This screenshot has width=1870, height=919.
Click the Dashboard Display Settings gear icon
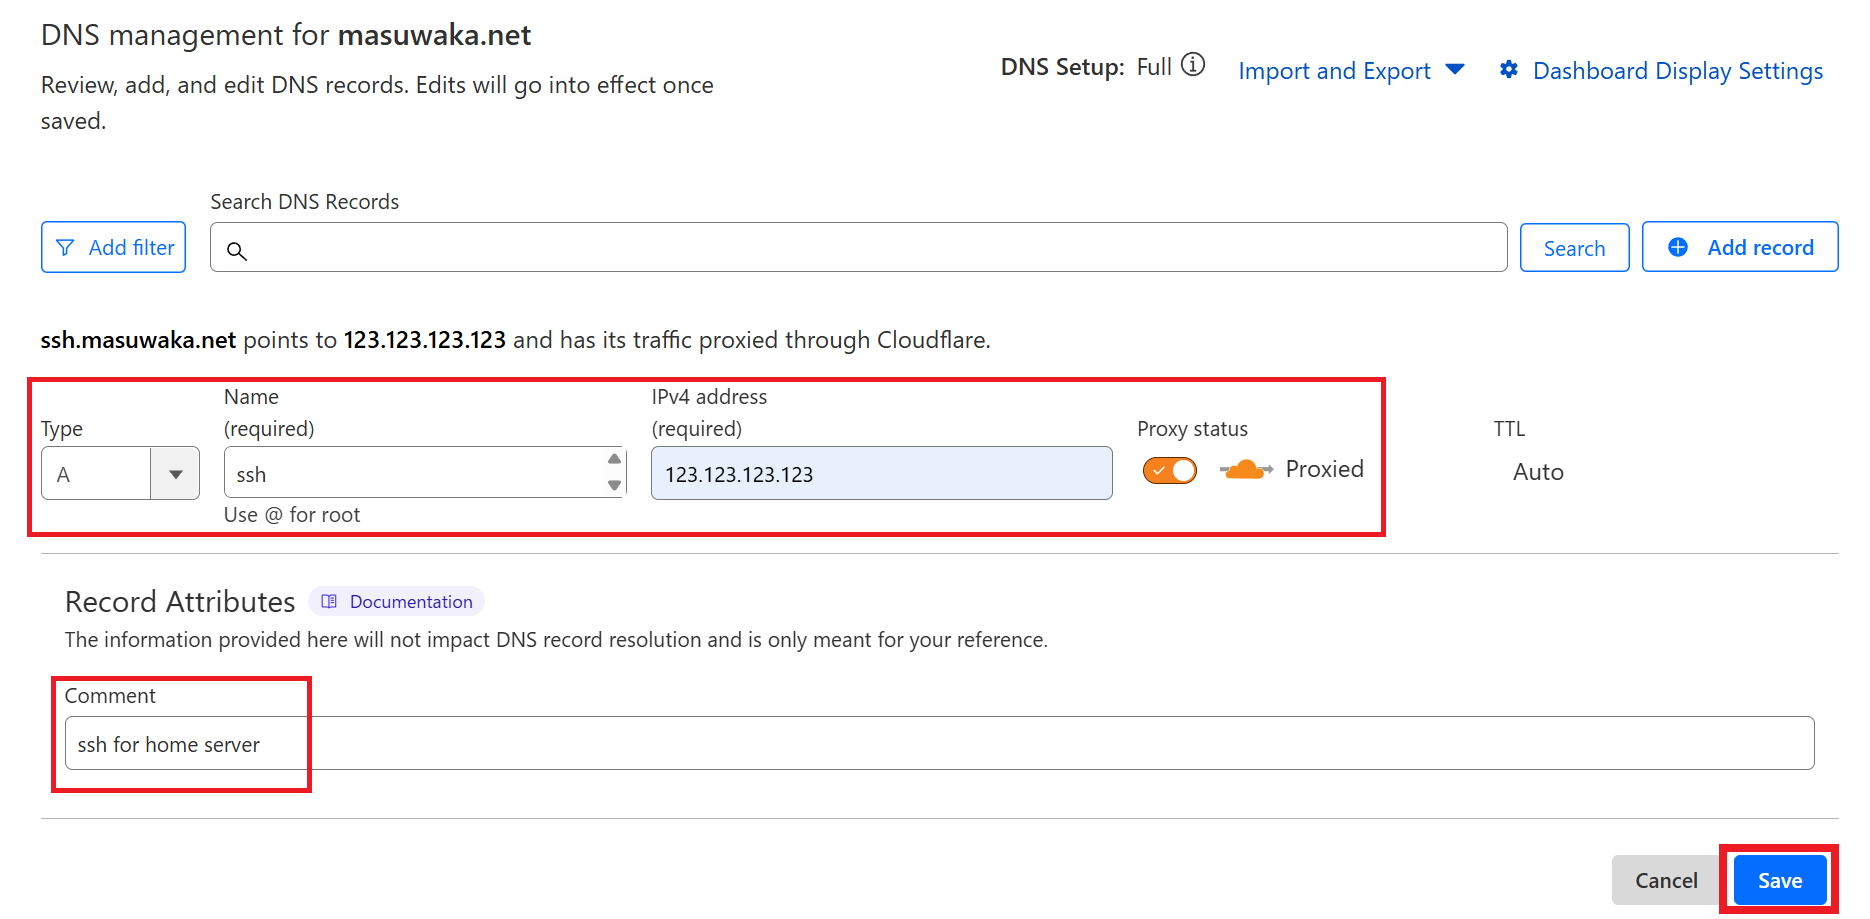[1509, 70]
